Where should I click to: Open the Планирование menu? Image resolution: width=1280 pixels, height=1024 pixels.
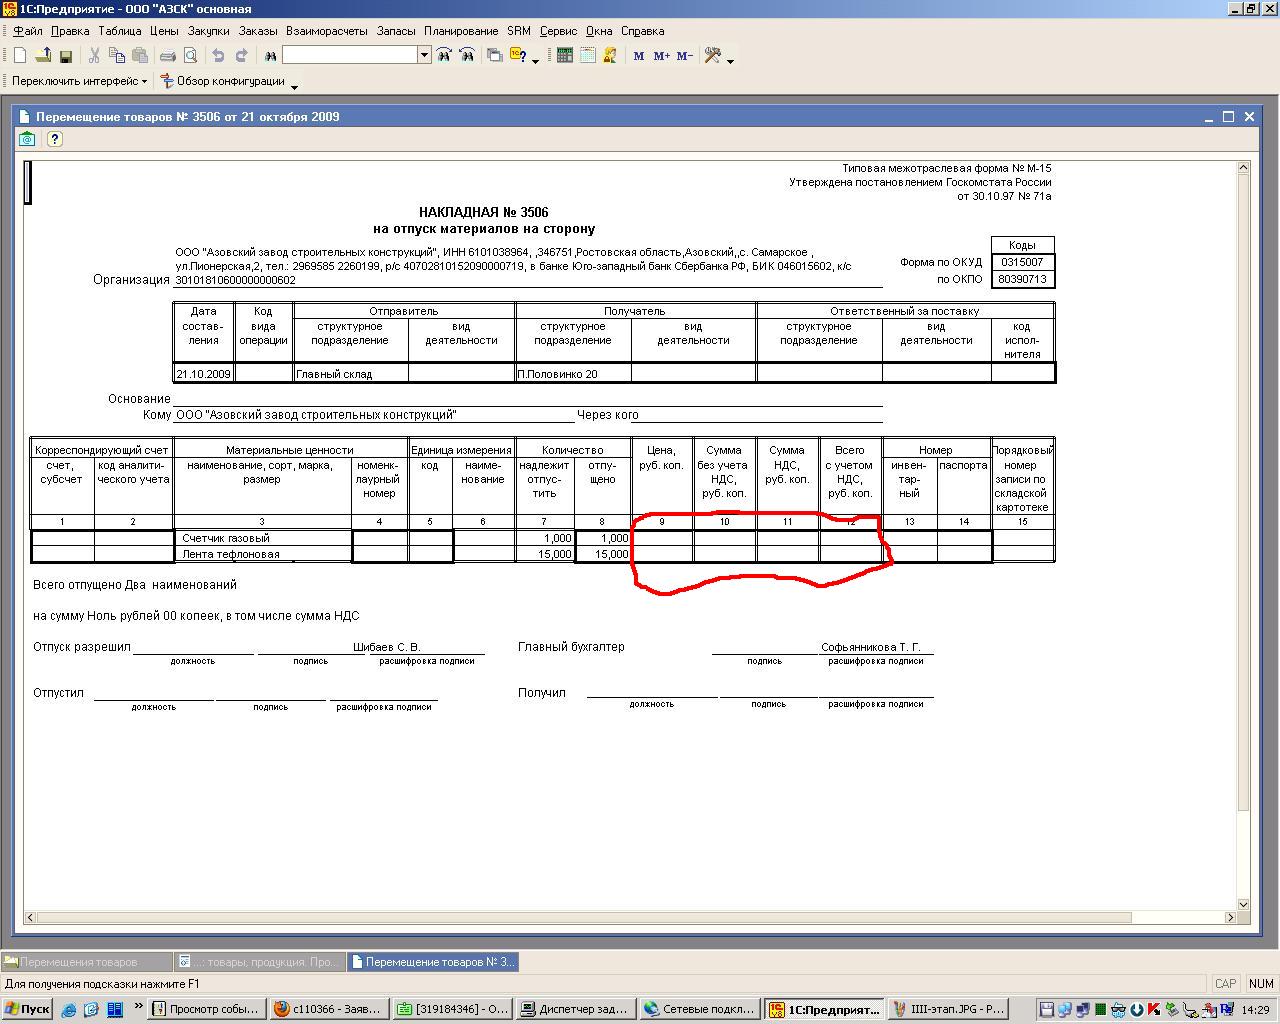(x=461, y=31)
